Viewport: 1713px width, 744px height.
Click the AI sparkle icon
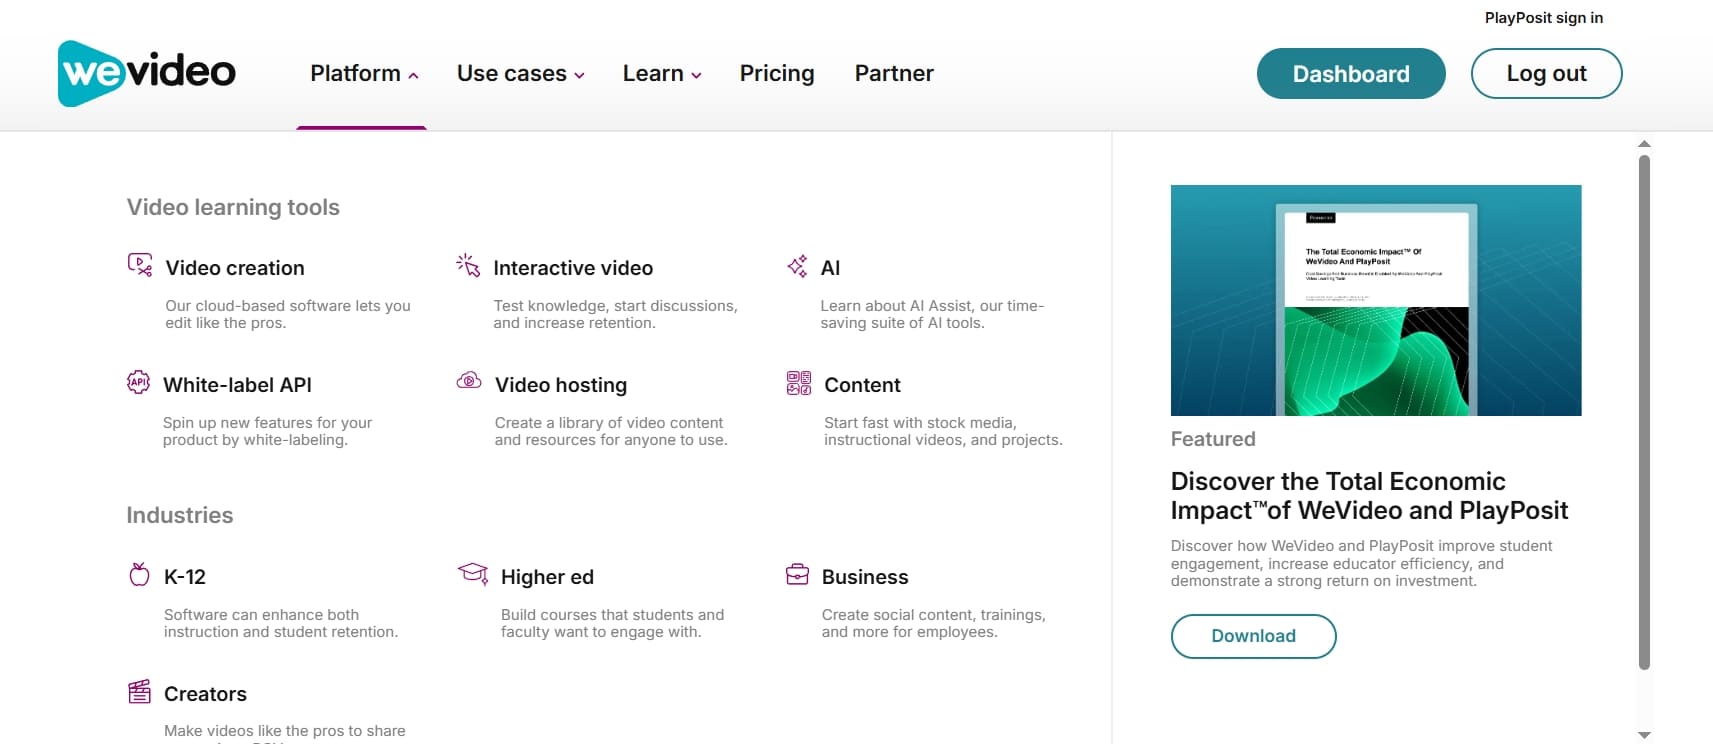797,266
